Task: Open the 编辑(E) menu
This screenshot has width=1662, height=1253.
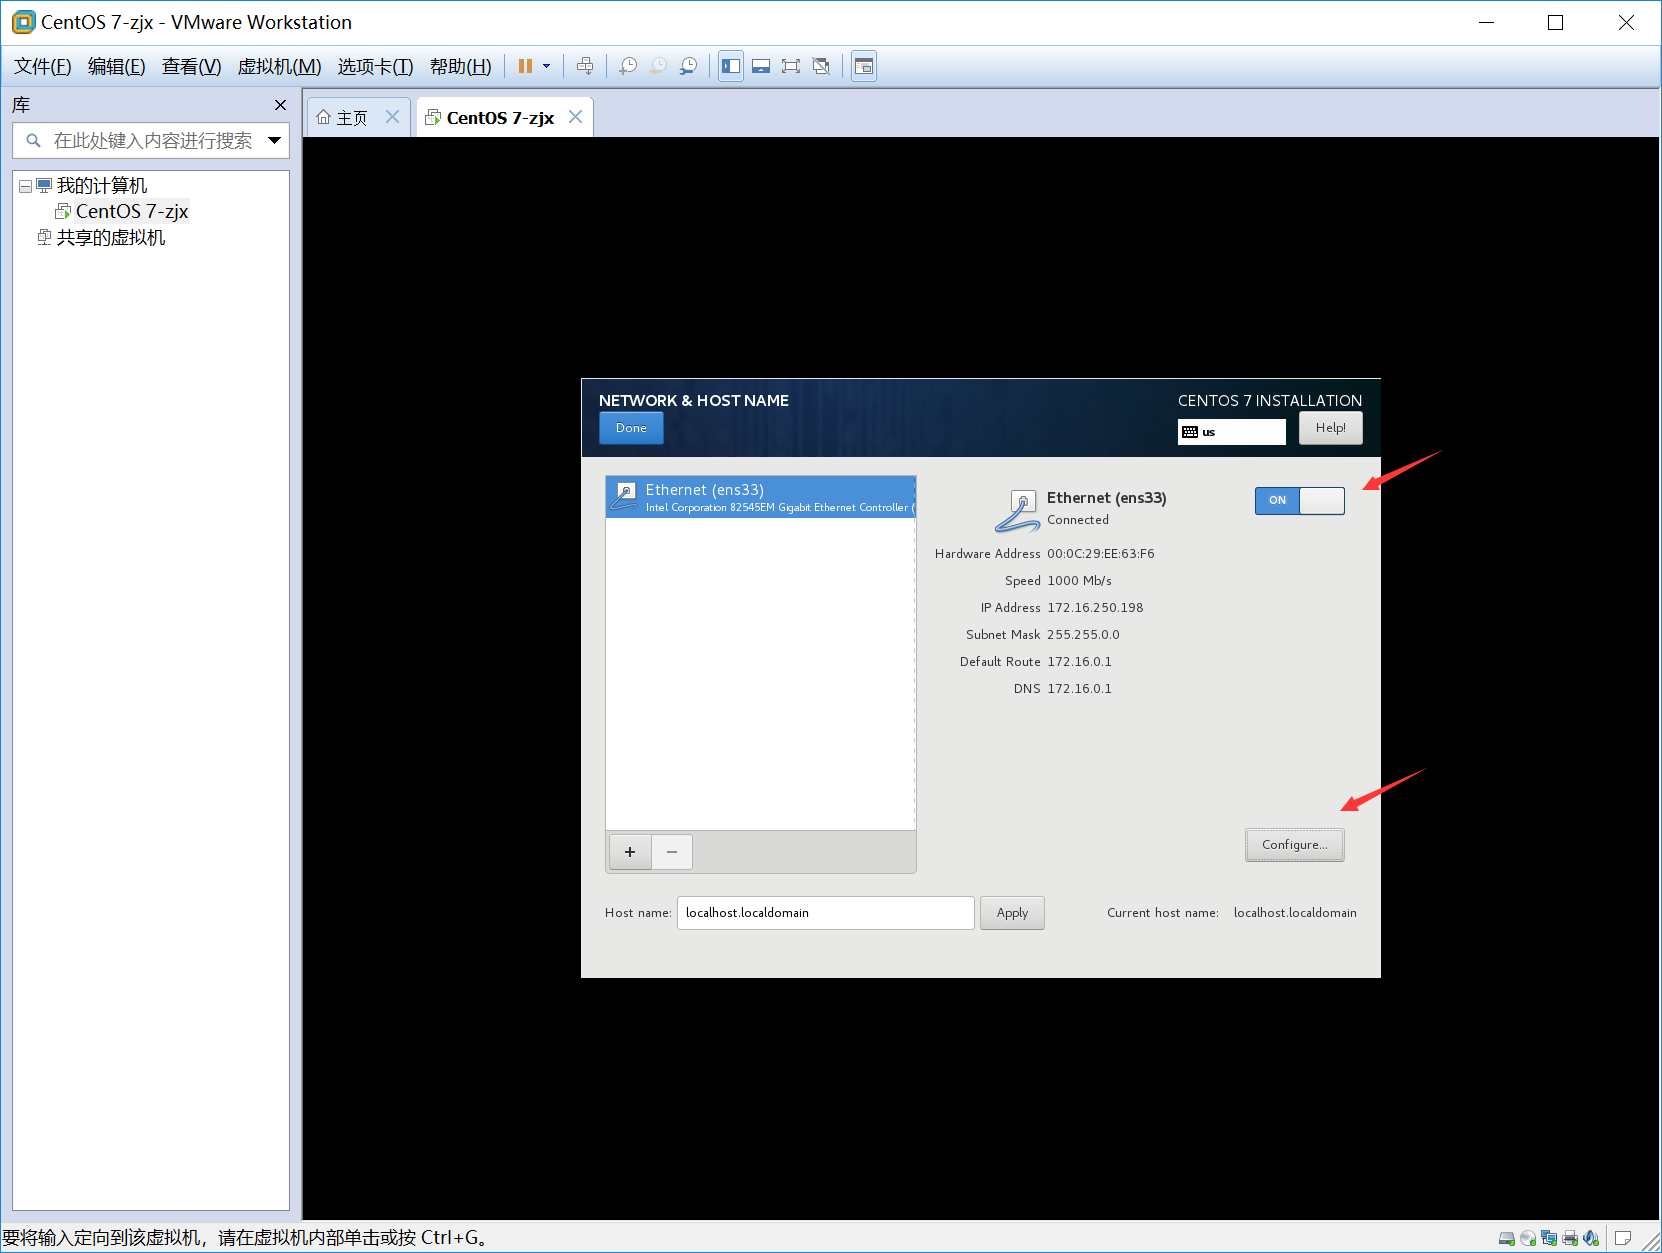Action: [x=116, y=66]
